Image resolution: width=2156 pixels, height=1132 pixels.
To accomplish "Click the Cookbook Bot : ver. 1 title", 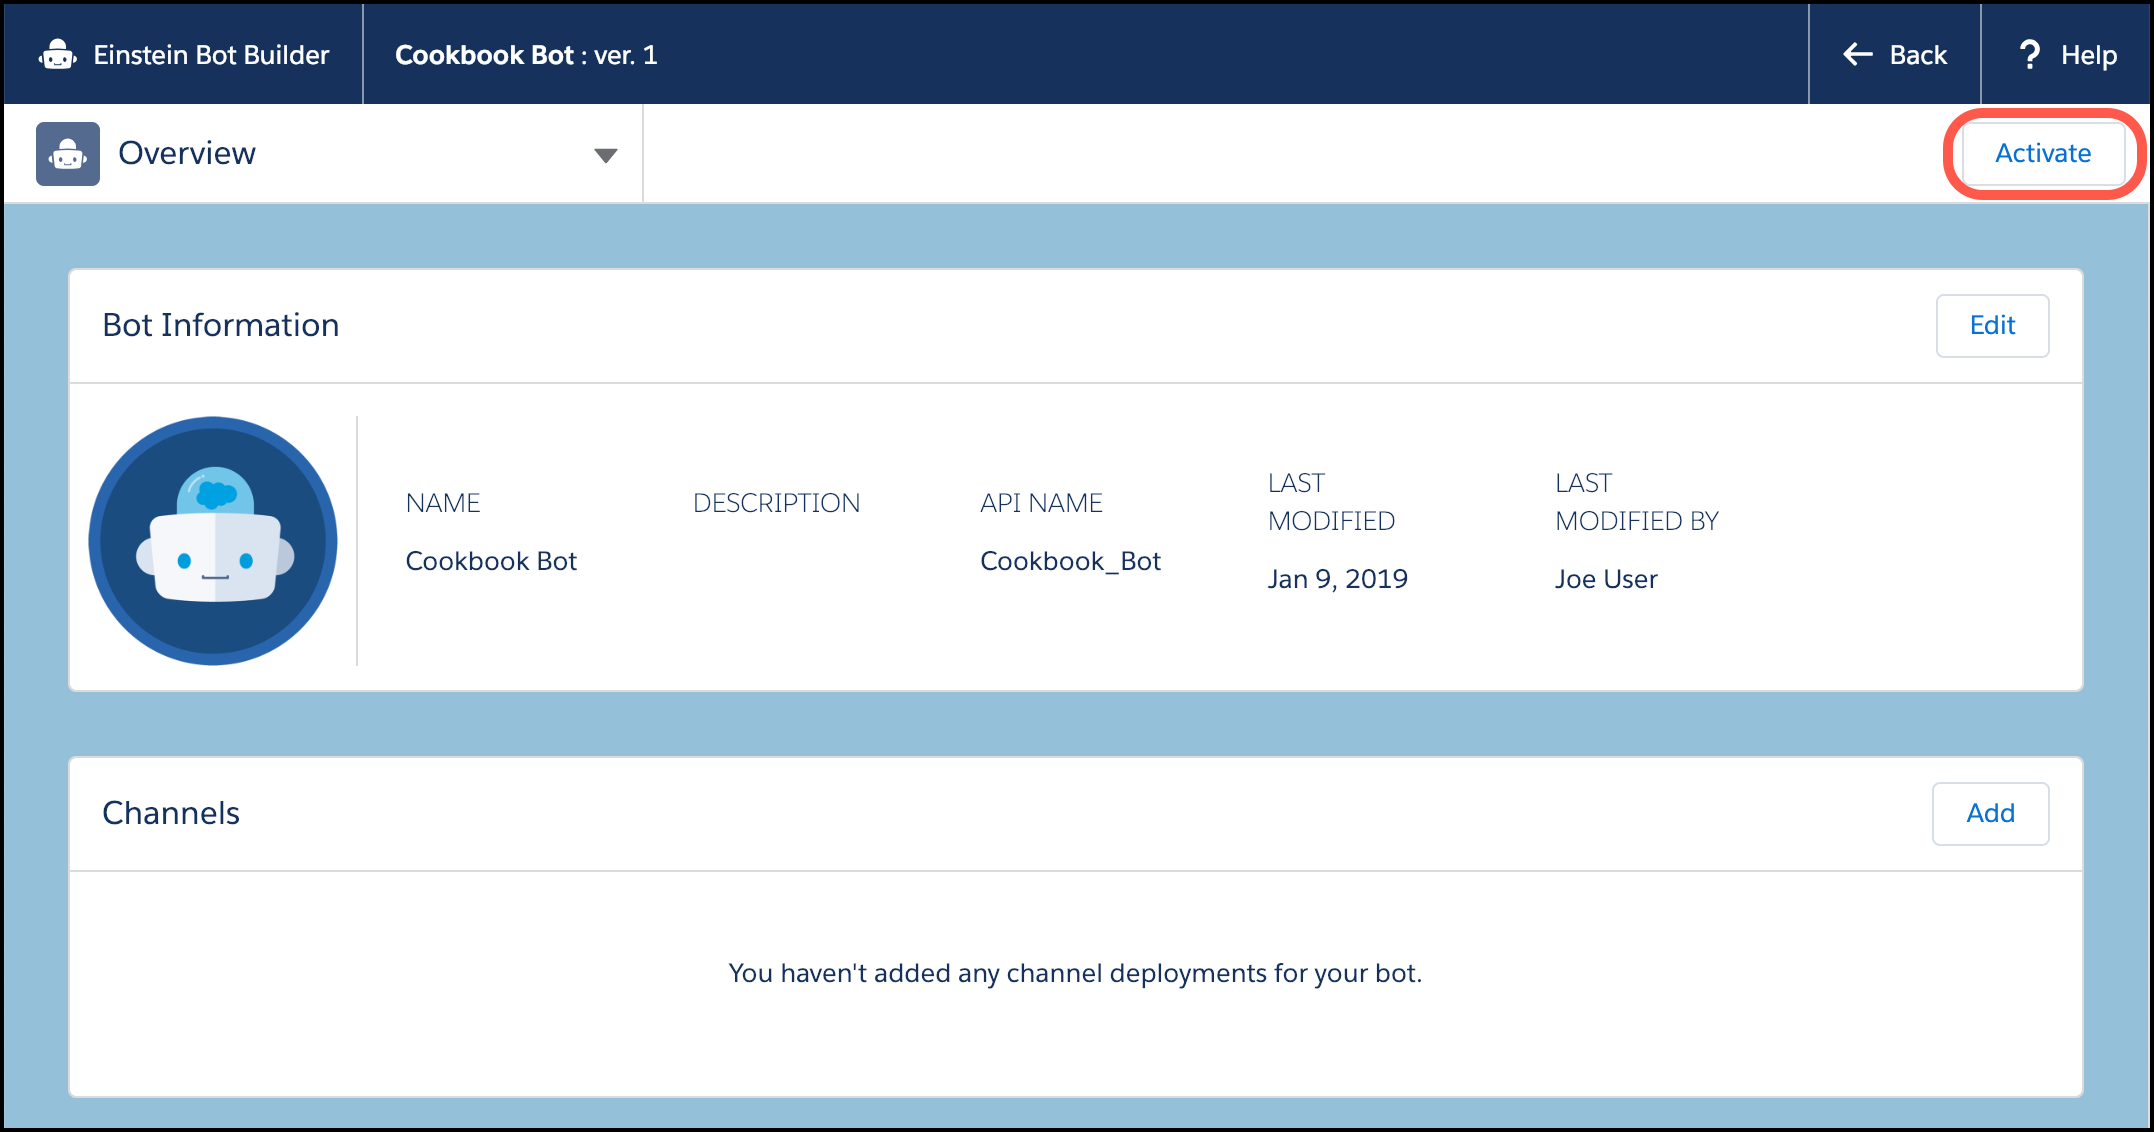I will (x=526, y=55).
